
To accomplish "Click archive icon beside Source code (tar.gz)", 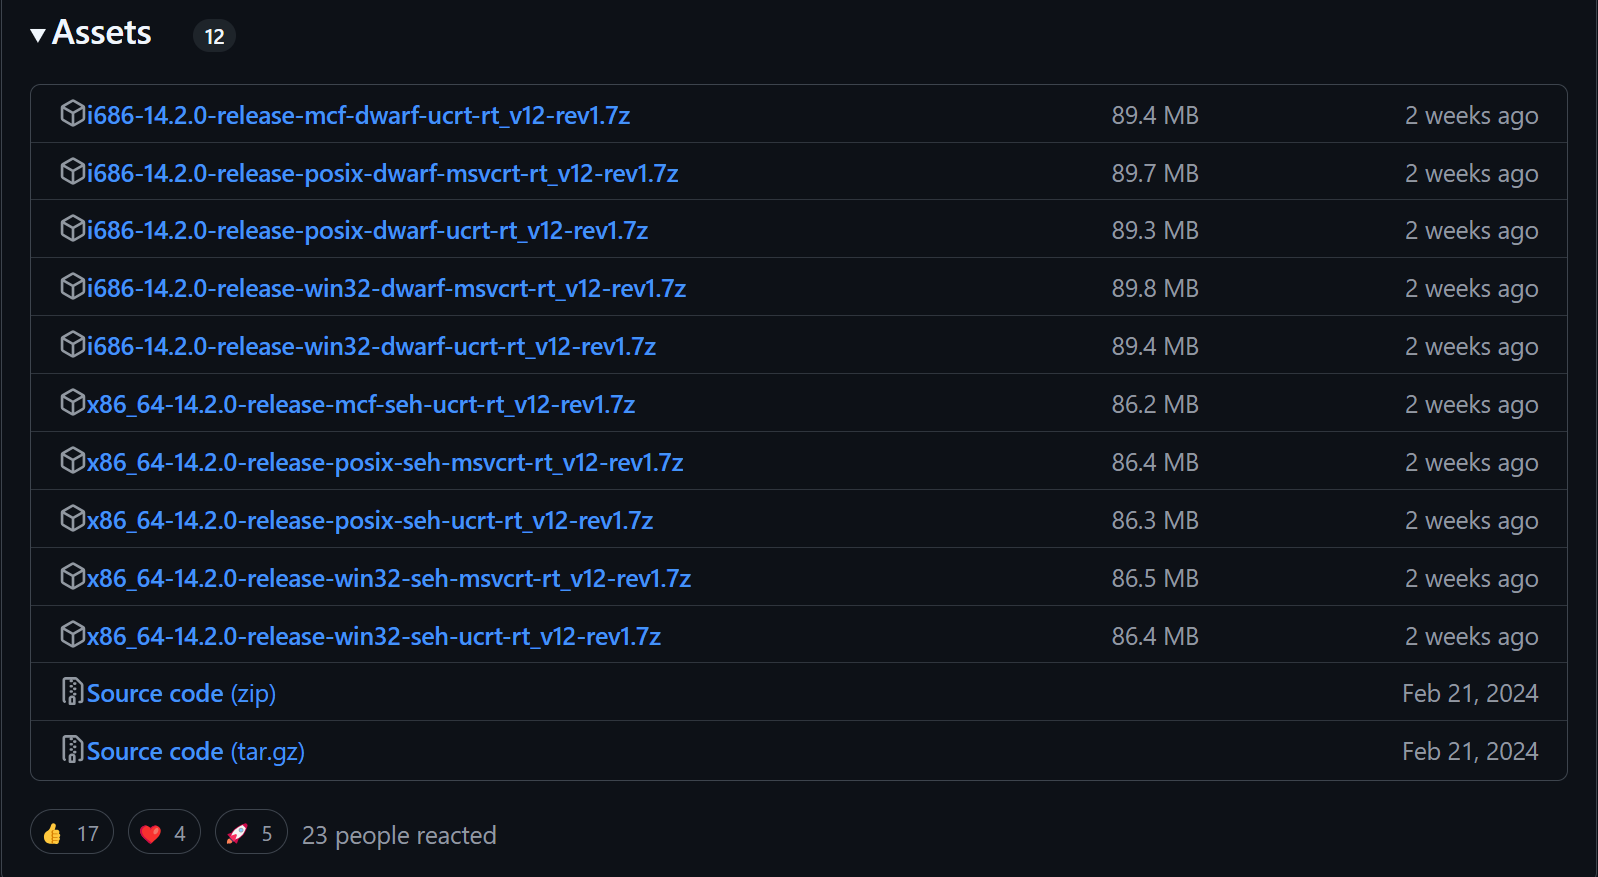I will click(x=72, y=750).
